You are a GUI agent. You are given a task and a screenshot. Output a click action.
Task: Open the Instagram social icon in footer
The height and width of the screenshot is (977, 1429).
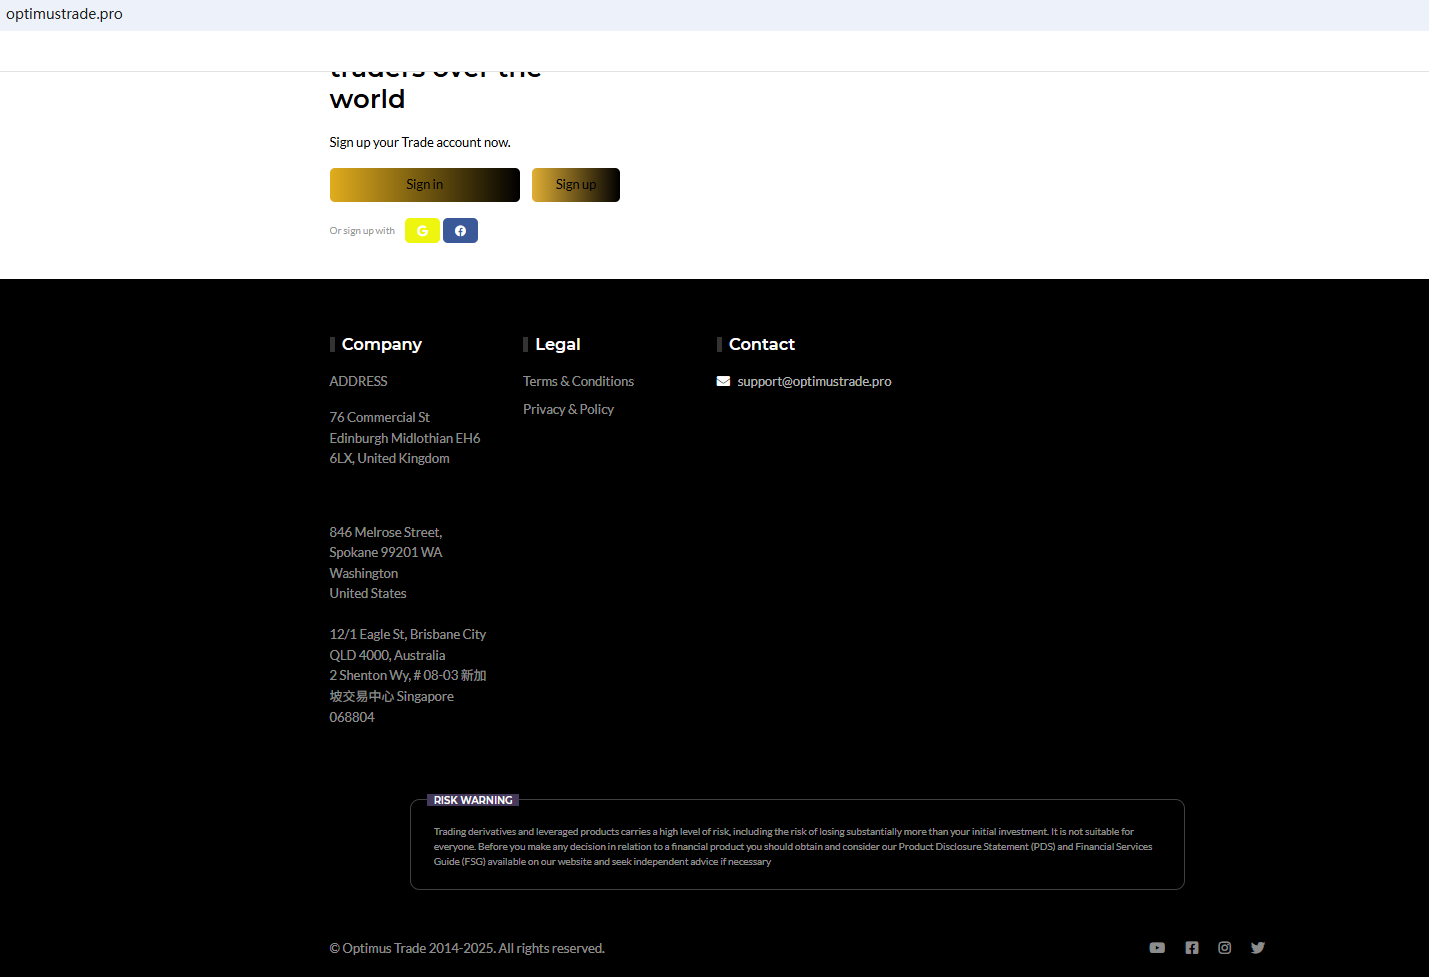tap(1225, 948)
